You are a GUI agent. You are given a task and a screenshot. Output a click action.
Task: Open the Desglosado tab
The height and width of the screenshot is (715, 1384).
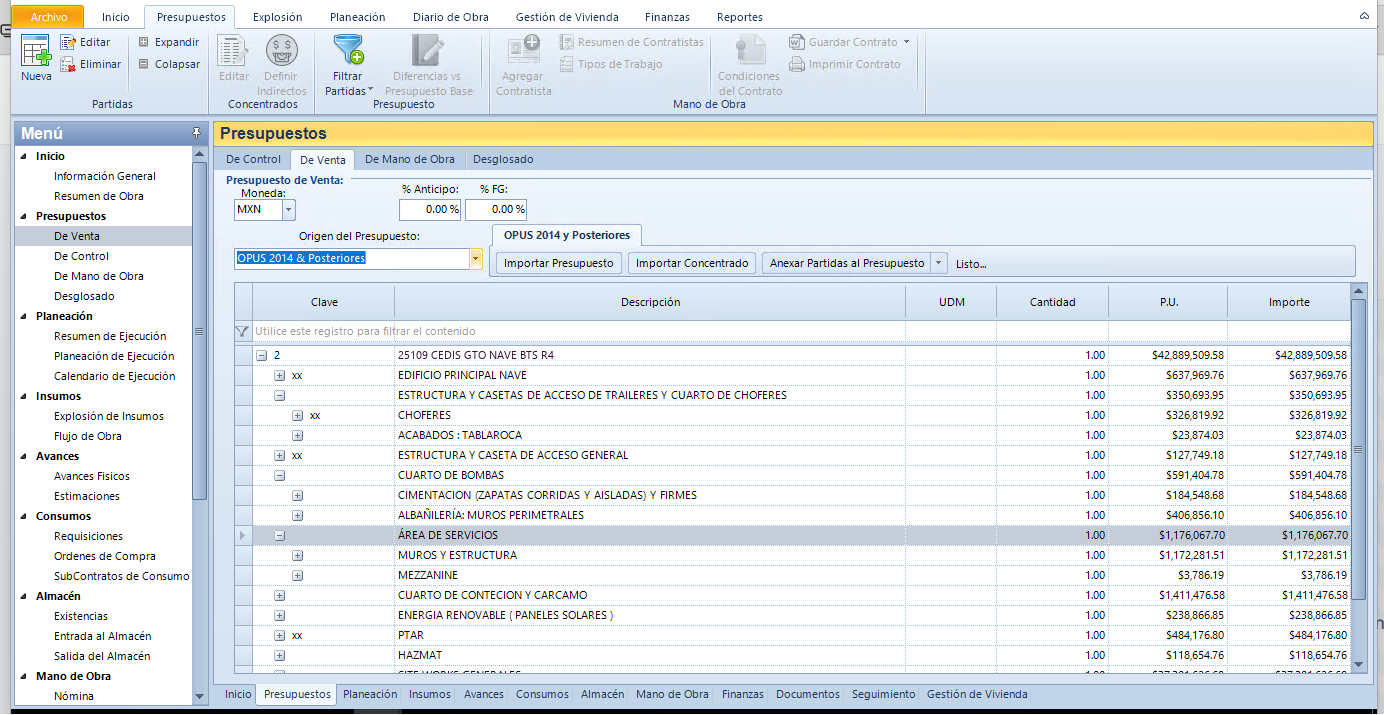coord(503,159)
